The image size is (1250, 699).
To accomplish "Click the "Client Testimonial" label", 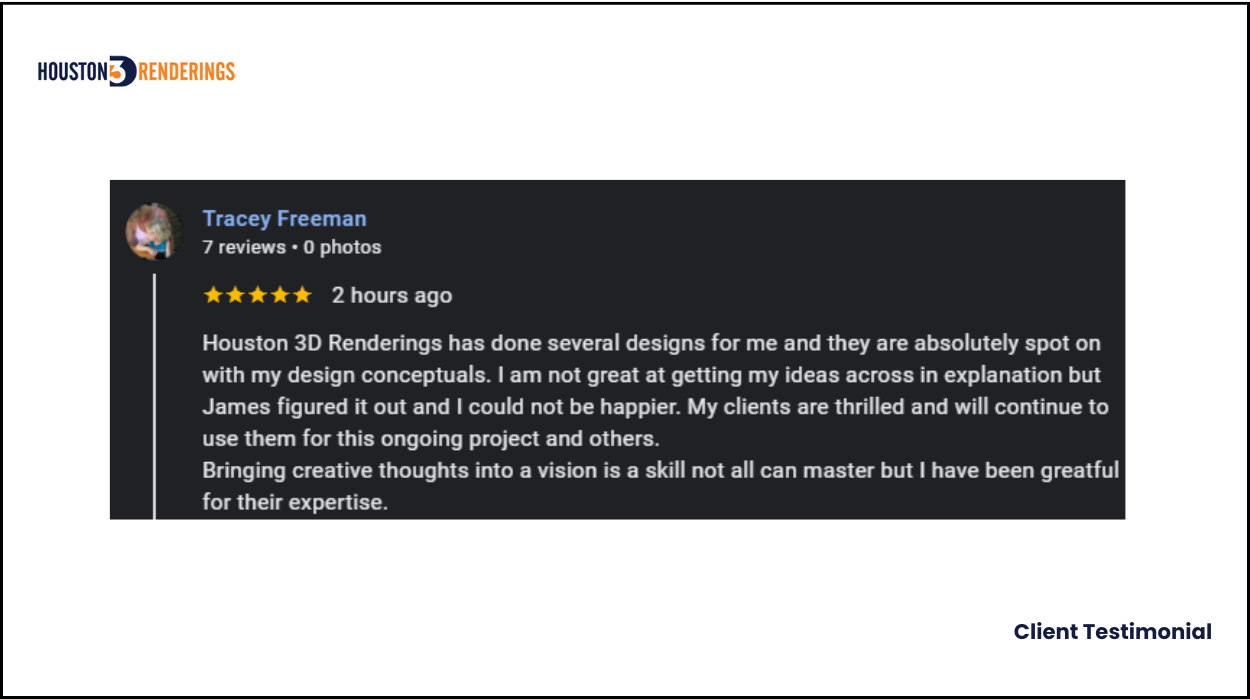I will tap(1112, 632).
